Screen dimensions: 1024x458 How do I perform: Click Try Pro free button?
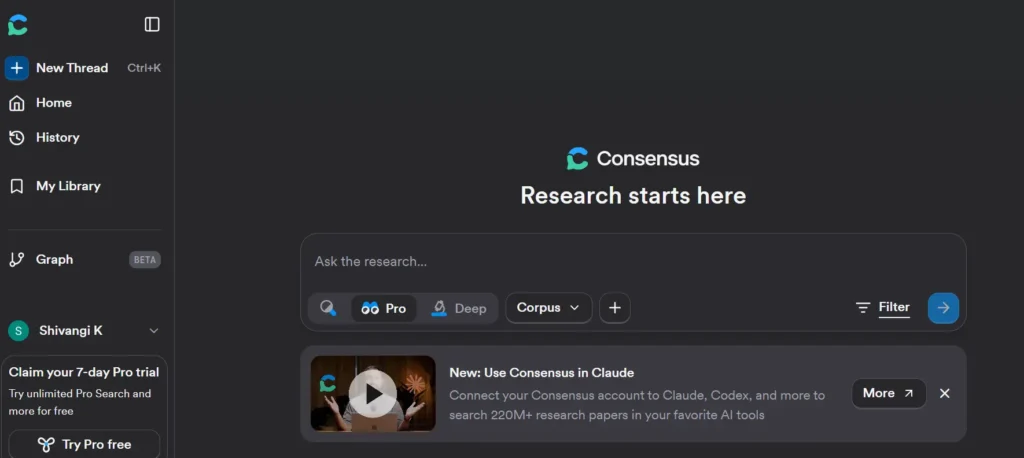click(84, 444)
